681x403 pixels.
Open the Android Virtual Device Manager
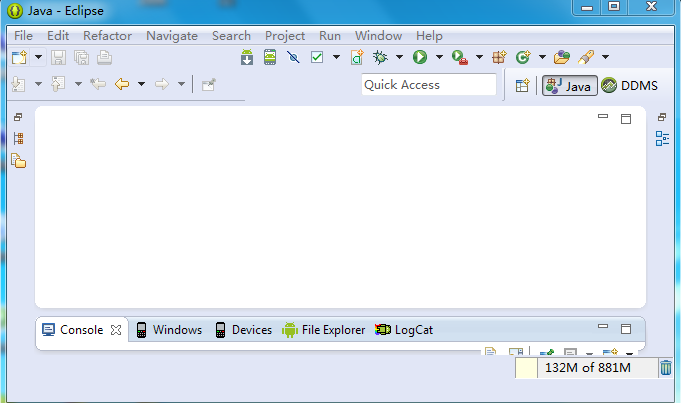[x=270, y=57]
